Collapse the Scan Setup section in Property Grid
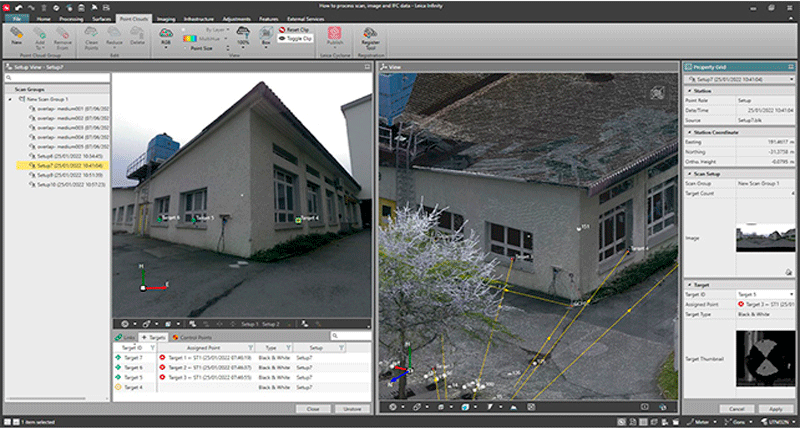The width and height of the screenshot is (800, 428). [688, 172]
